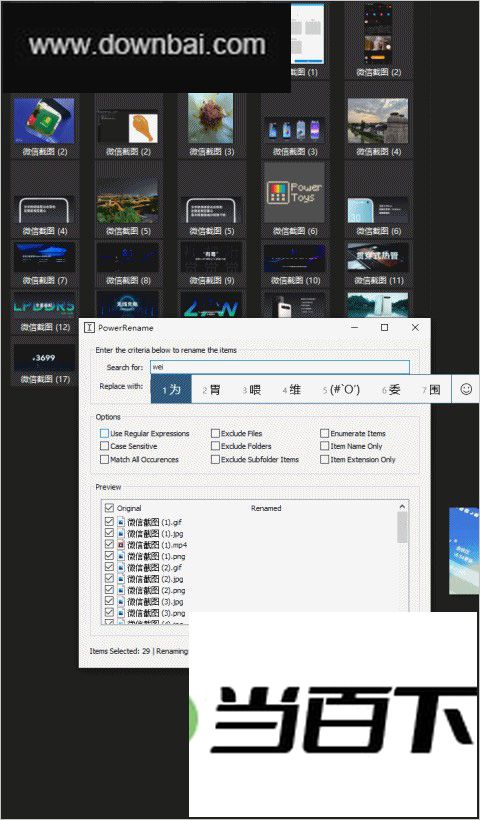Uncheck the 微信截图 (2).jpg item
The image size is (480, 820).
(x=109, y=579)
